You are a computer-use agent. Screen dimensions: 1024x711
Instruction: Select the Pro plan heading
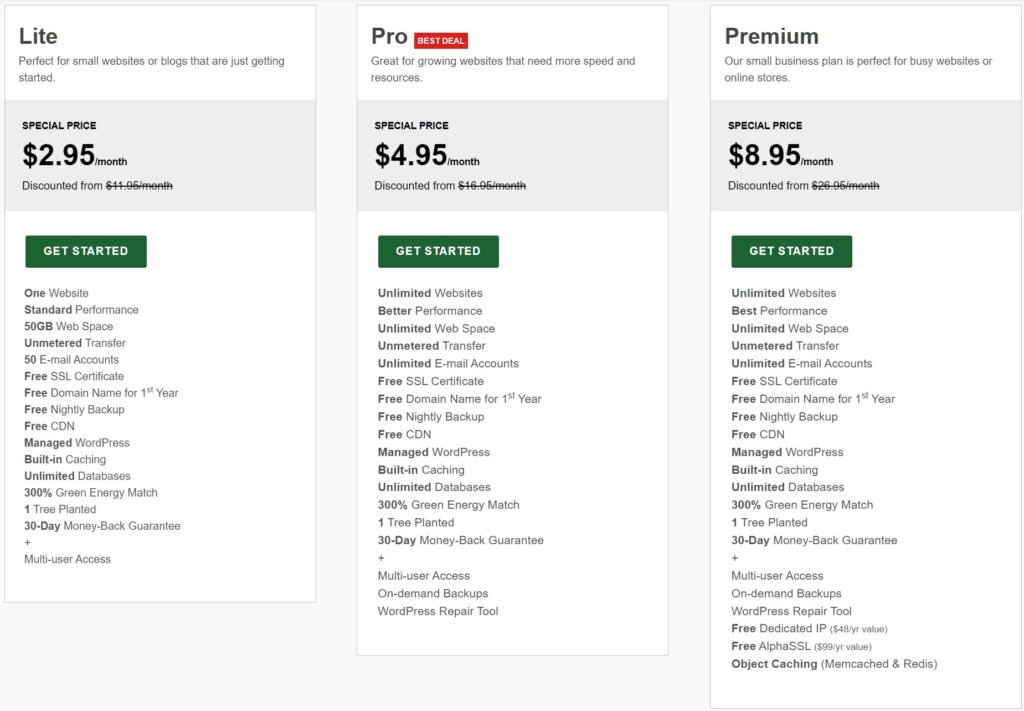pos(389,36)
